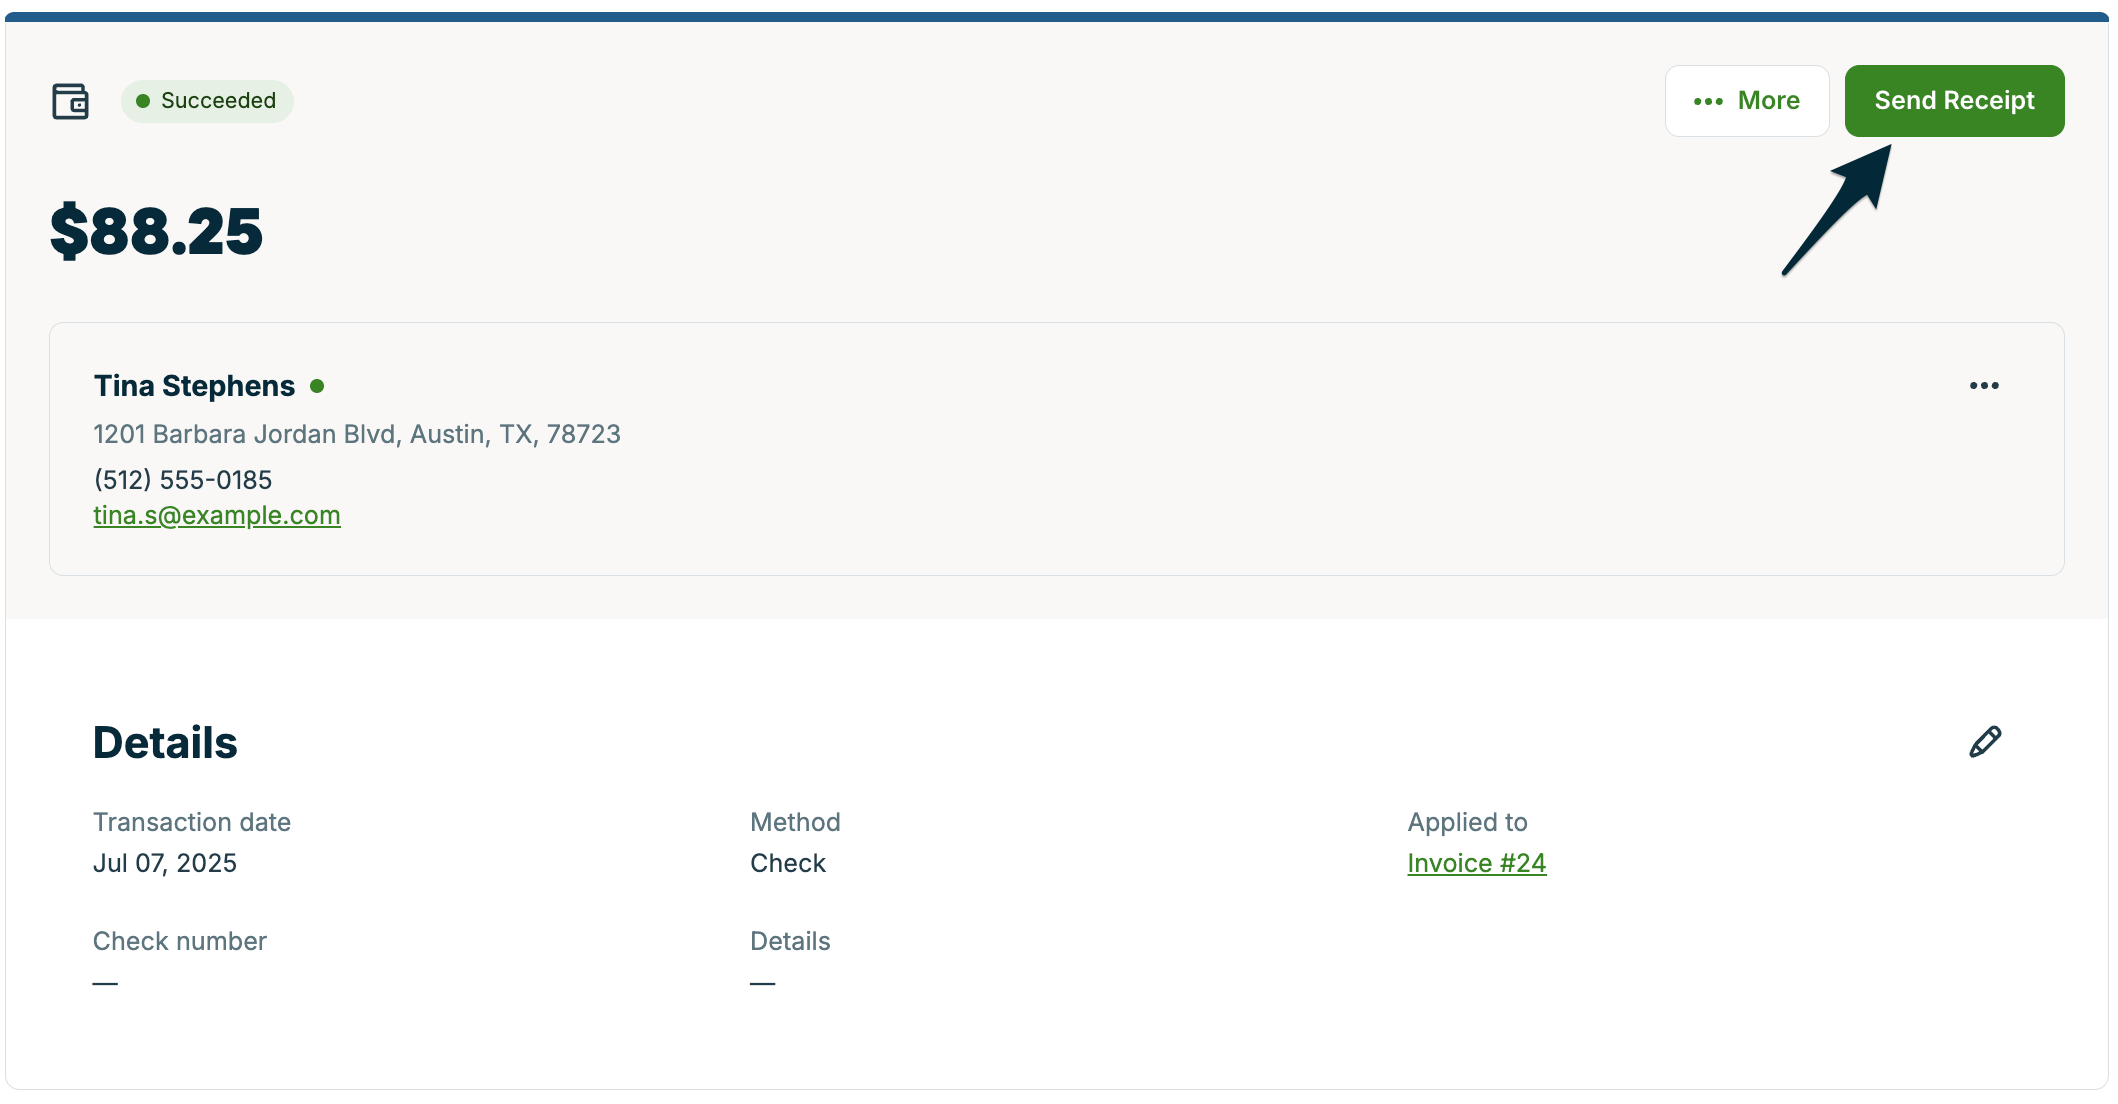Open the tina.s@example.com email link
The width and height of the screenshot is (2118, 1104).
click(x=217, y=515)
